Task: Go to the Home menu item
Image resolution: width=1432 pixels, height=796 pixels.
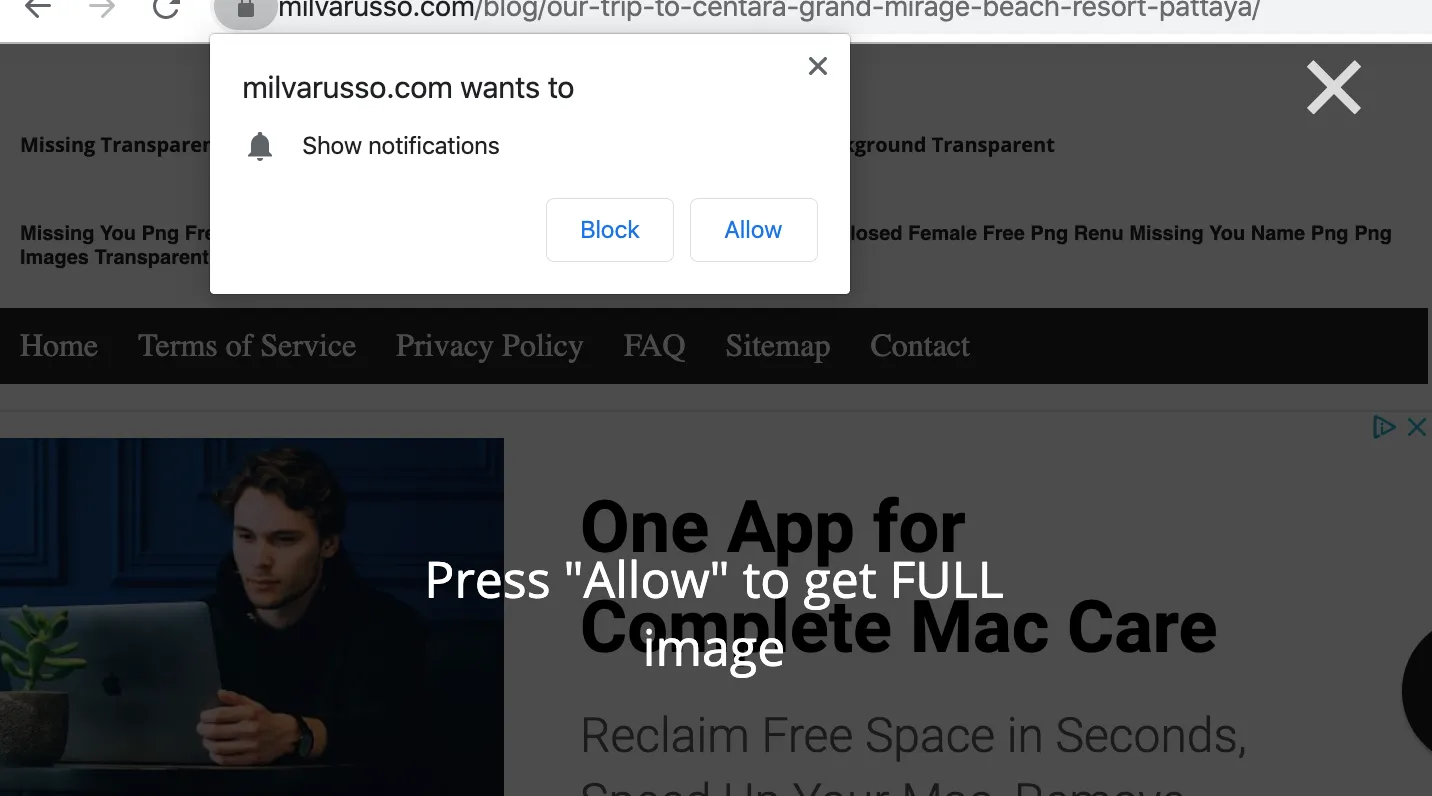Action: point(59,346)
